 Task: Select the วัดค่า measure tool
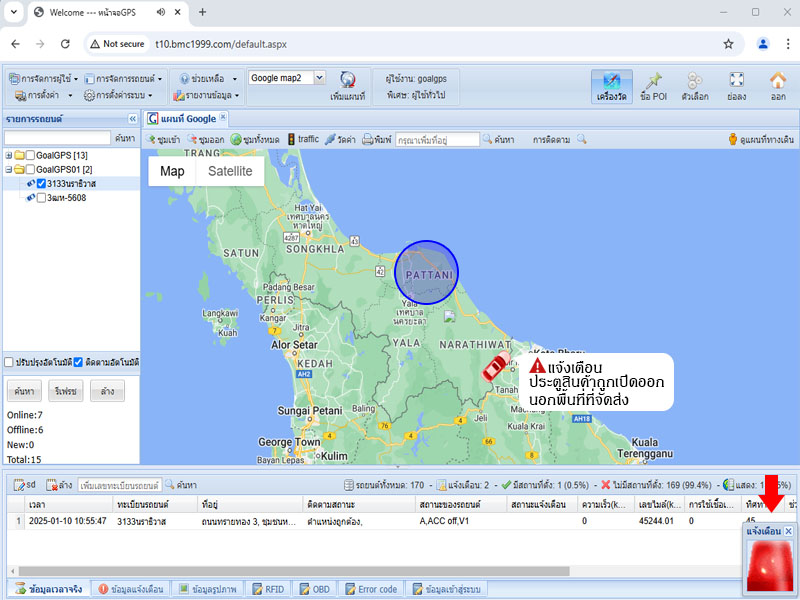(x=340, y=139)
